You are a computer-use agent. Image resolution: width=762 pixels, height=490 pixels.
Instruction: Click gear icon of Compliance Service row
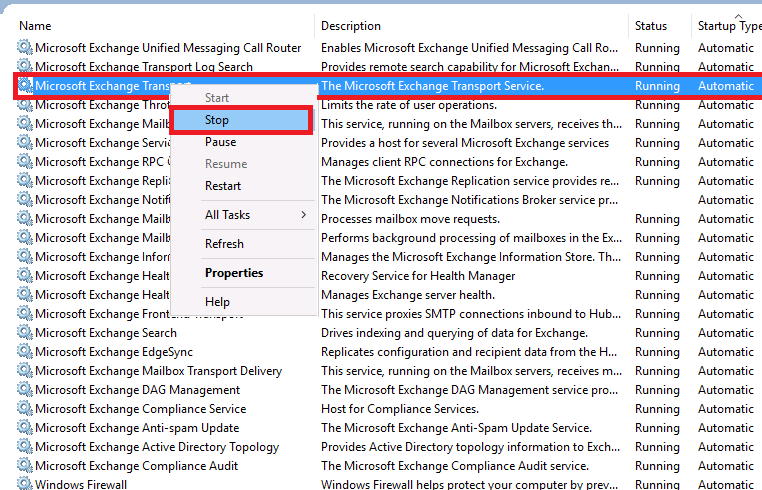24,409
